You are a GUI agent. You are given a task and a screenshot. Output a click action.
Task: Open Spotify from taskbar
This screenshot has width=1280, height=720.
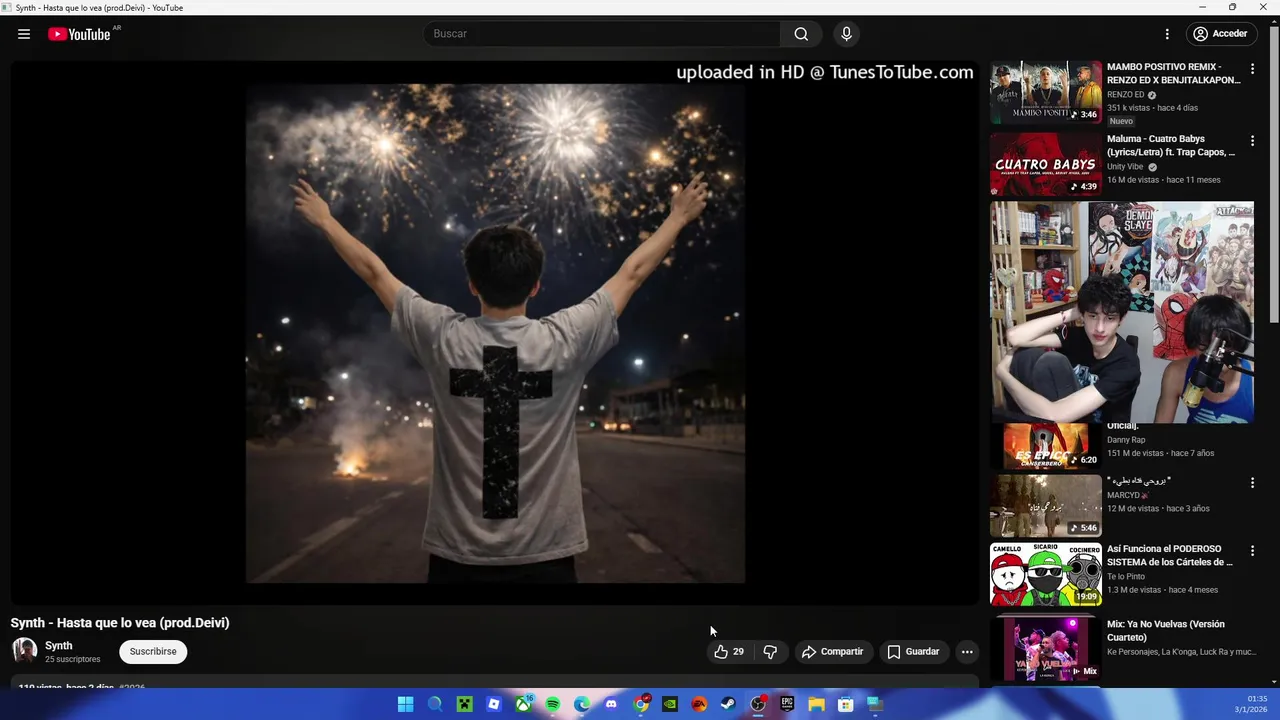pyautogui.click(x=553, y=704)
